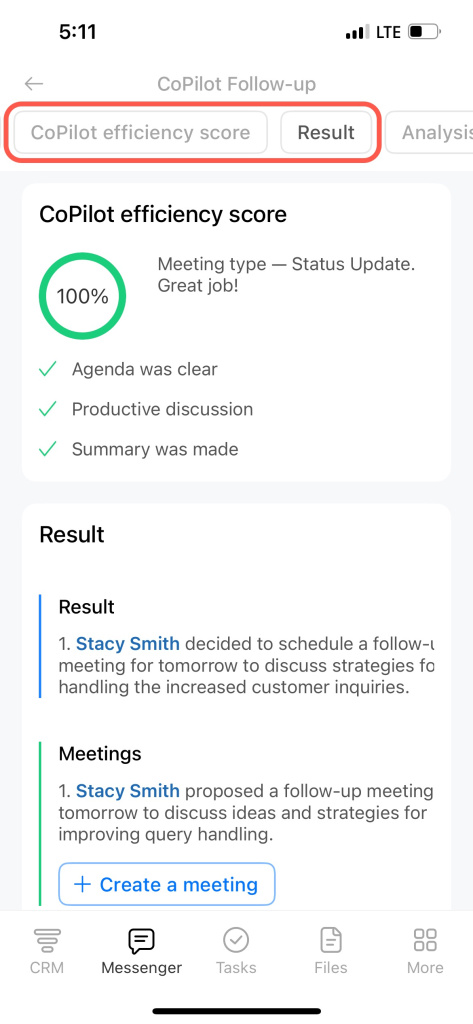This screenshot has width=473, height=1024.
Task: Open the Files document icon
Action: pos(331,941)
